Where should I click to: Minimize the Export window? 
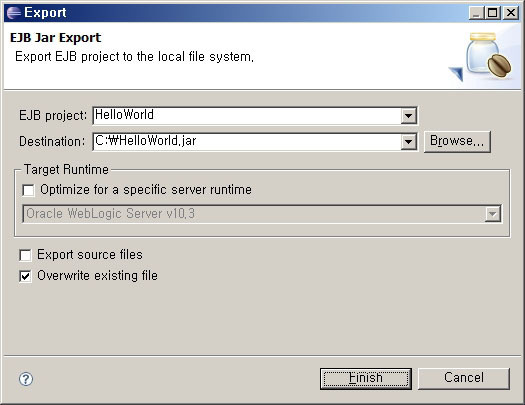point(476,13)
